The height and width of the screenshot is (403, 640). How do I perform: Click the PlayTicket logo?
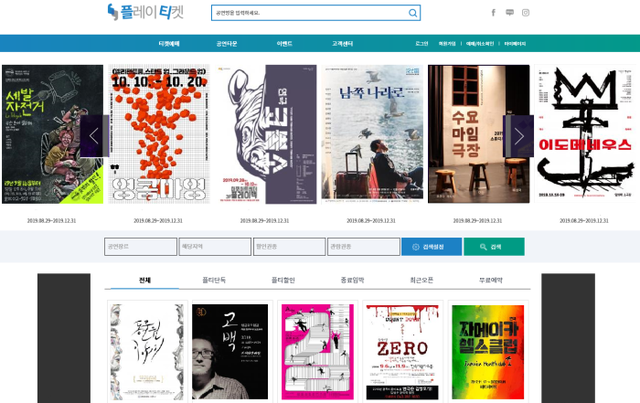151,13
